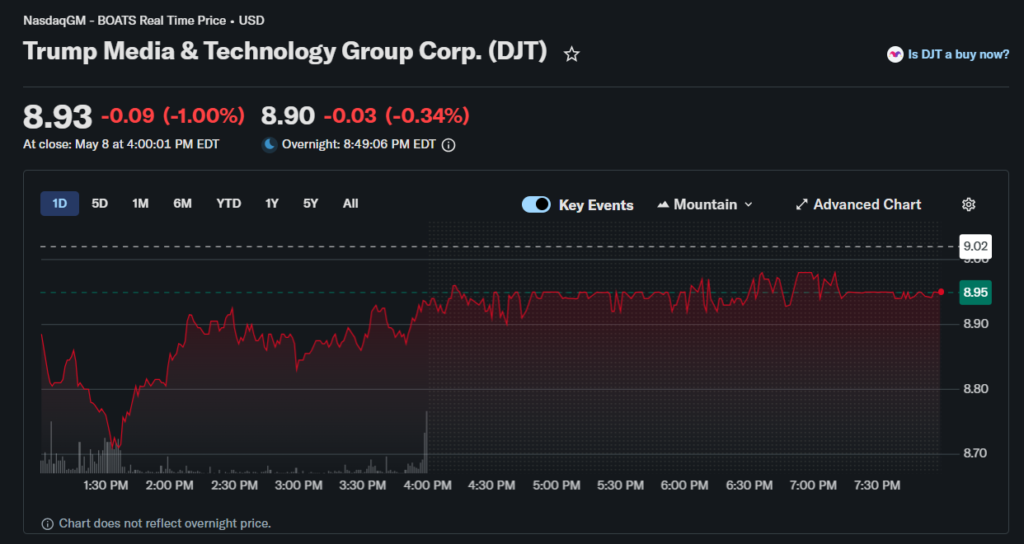This screenshot has width=1024, height=544.
Task: Click the Advanced Chart expand arrows icon
Action: (x=801, y=205)
